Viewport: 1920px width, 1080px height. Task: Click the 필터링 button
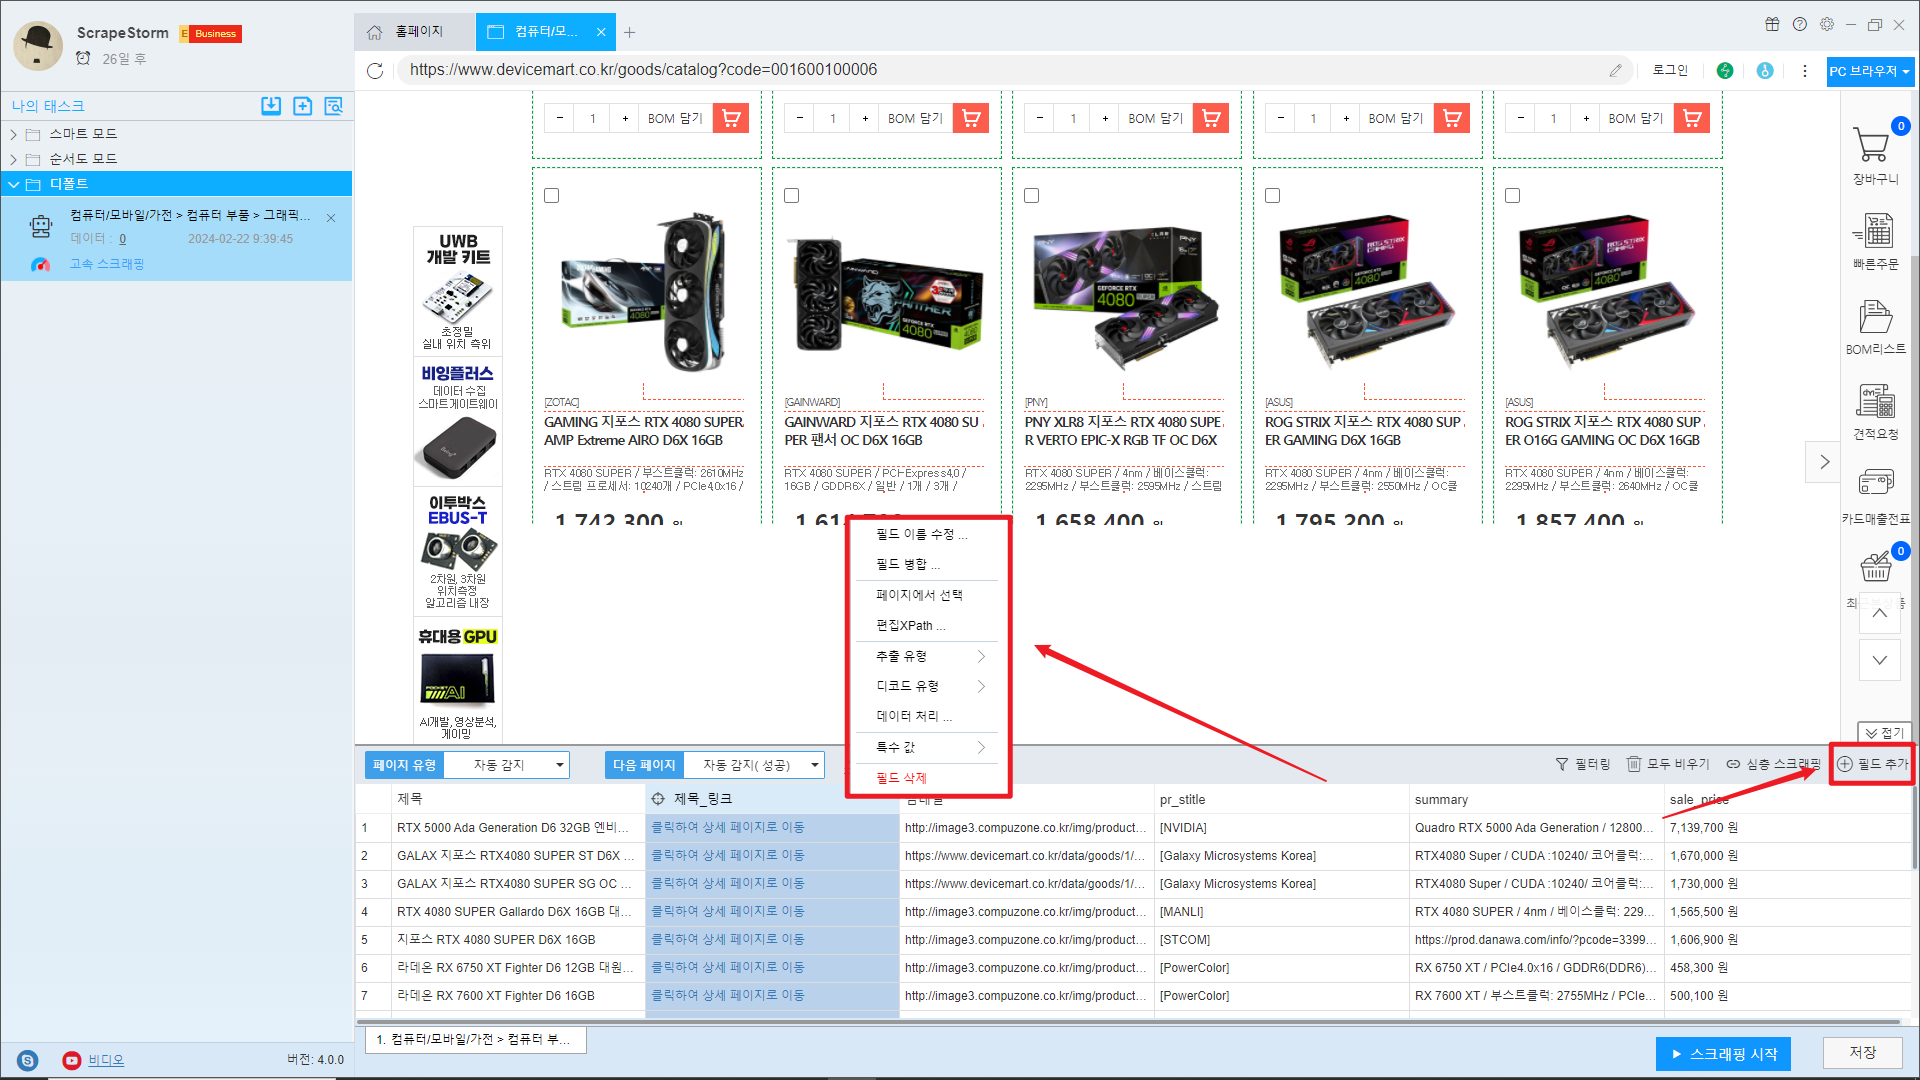coord(1583,764)
